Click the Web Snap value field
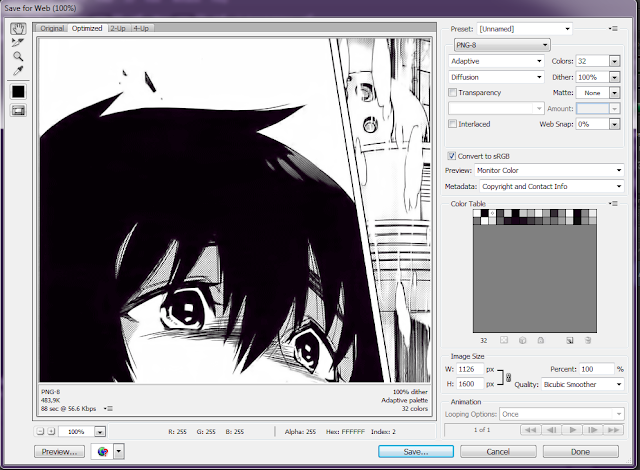The height and width of the screenshot is (470, 640). tap(592, 124)
